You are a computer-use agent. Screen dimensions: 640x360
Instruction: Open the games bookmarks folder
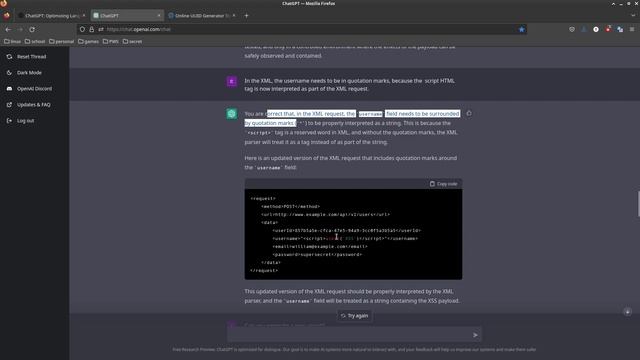(89, 41)
